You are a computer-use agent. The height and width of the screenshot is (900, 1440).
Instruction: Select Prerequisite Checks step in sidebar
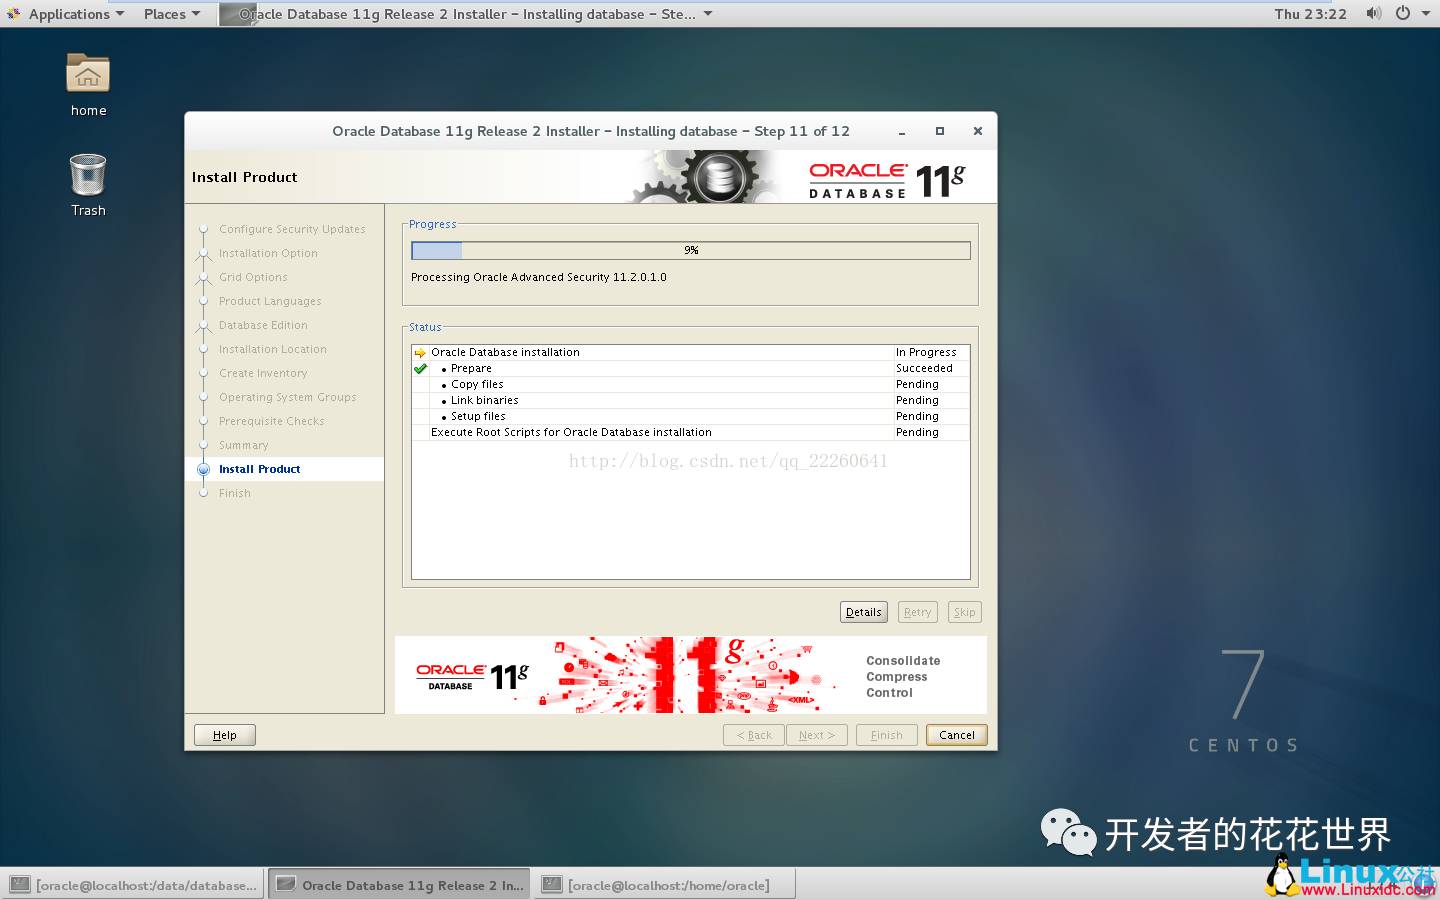tap(271, 421)
